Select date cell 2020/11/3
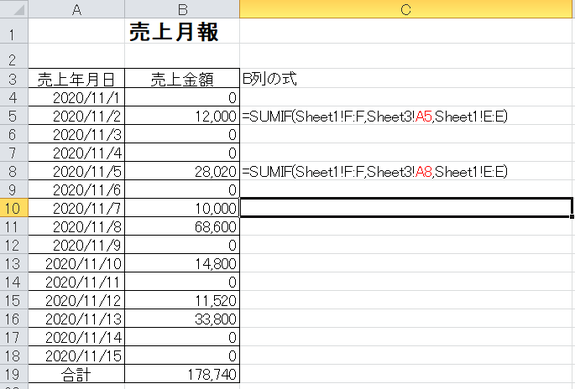Viewport: 575px width, 389px height. pos(77,134)
